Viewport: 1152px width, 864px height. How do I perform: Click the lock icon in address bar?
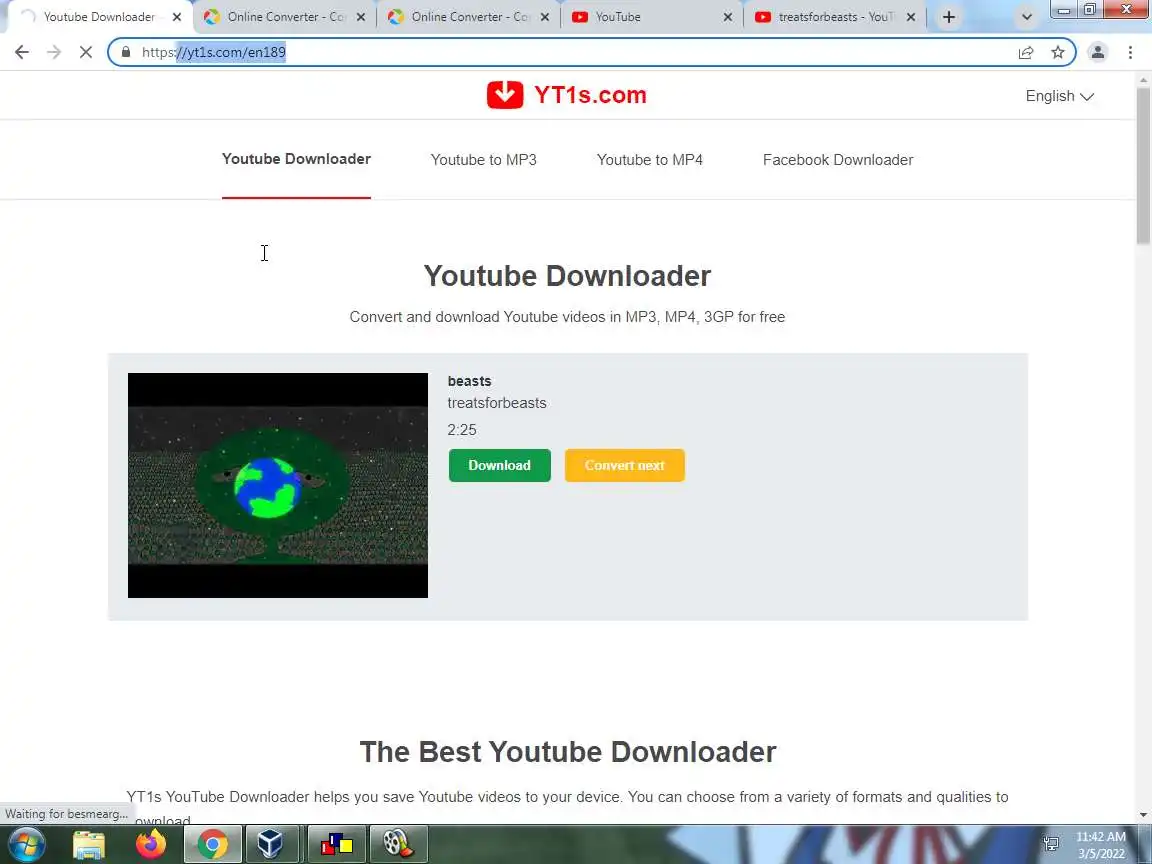[126, 52]
